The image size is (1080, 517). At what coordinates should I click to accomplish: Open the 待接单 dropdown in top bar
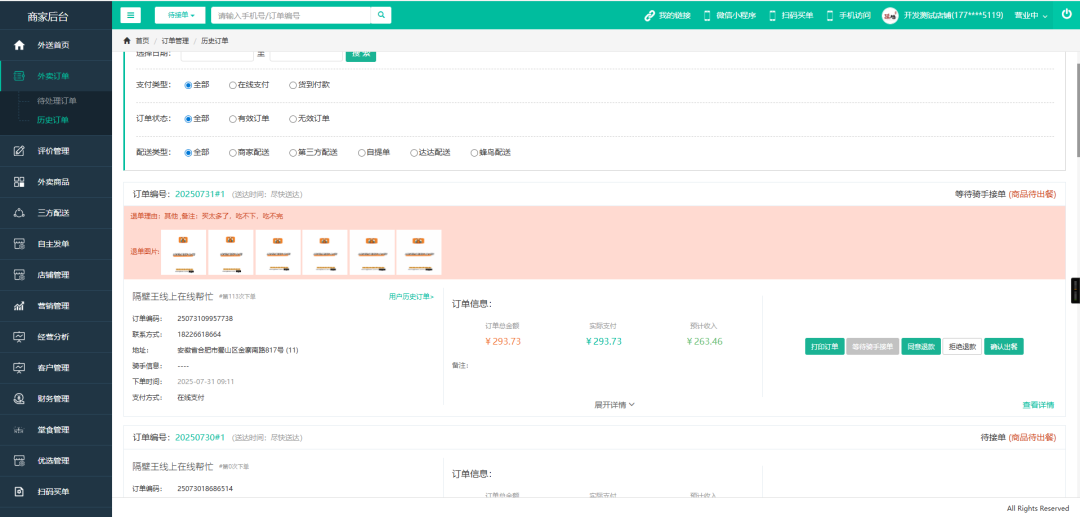[x=180, y=15]
